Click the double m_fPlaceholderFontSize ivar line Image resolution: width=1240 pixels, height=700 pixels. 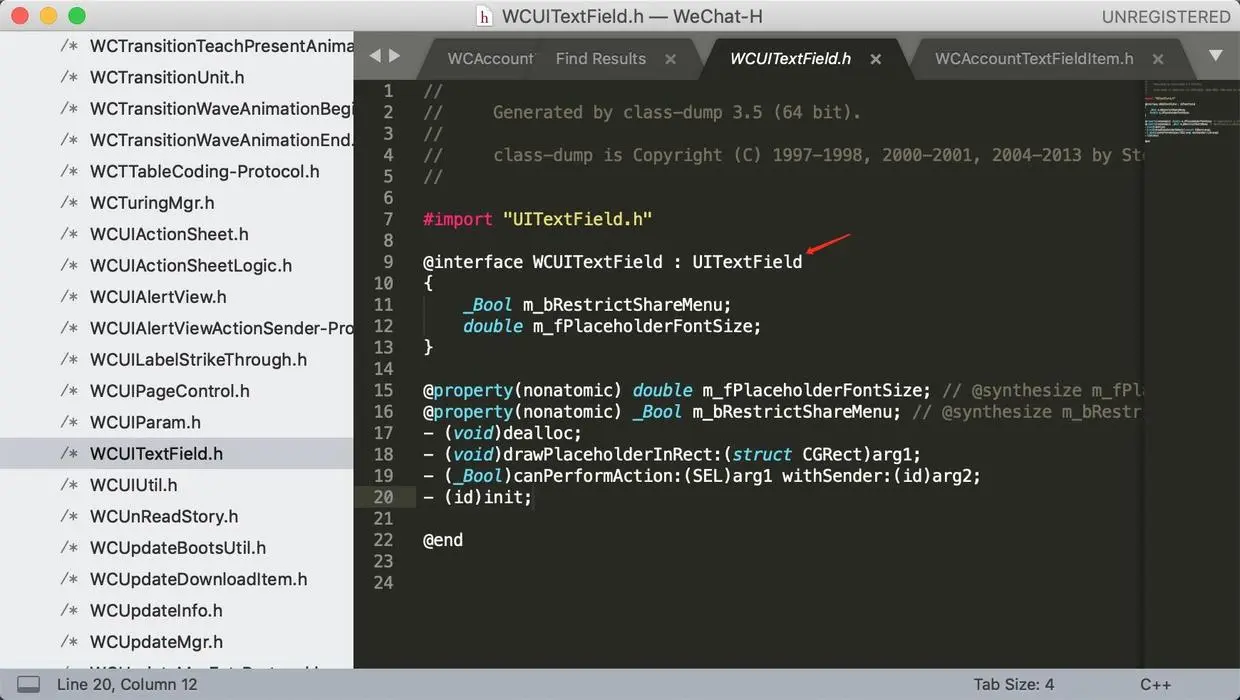[612, 327]
